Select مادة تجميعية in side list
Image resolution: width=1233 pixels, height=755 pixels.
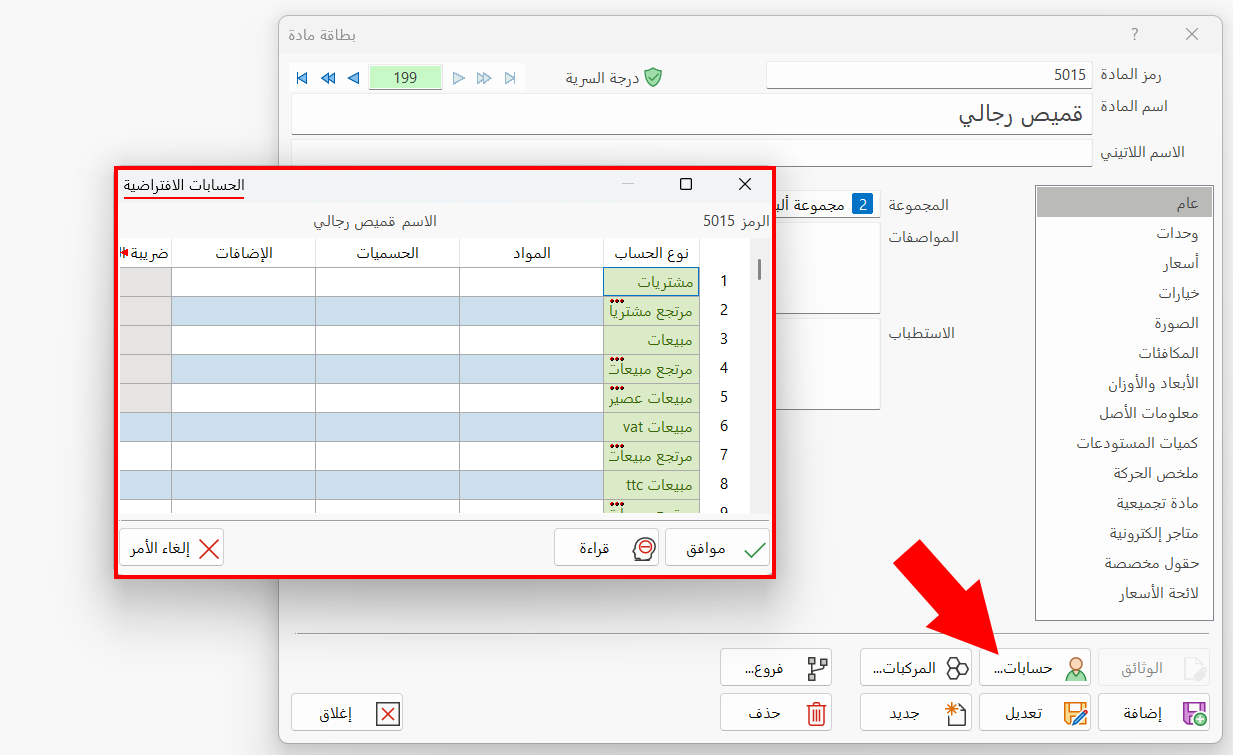pos(1124,503)
